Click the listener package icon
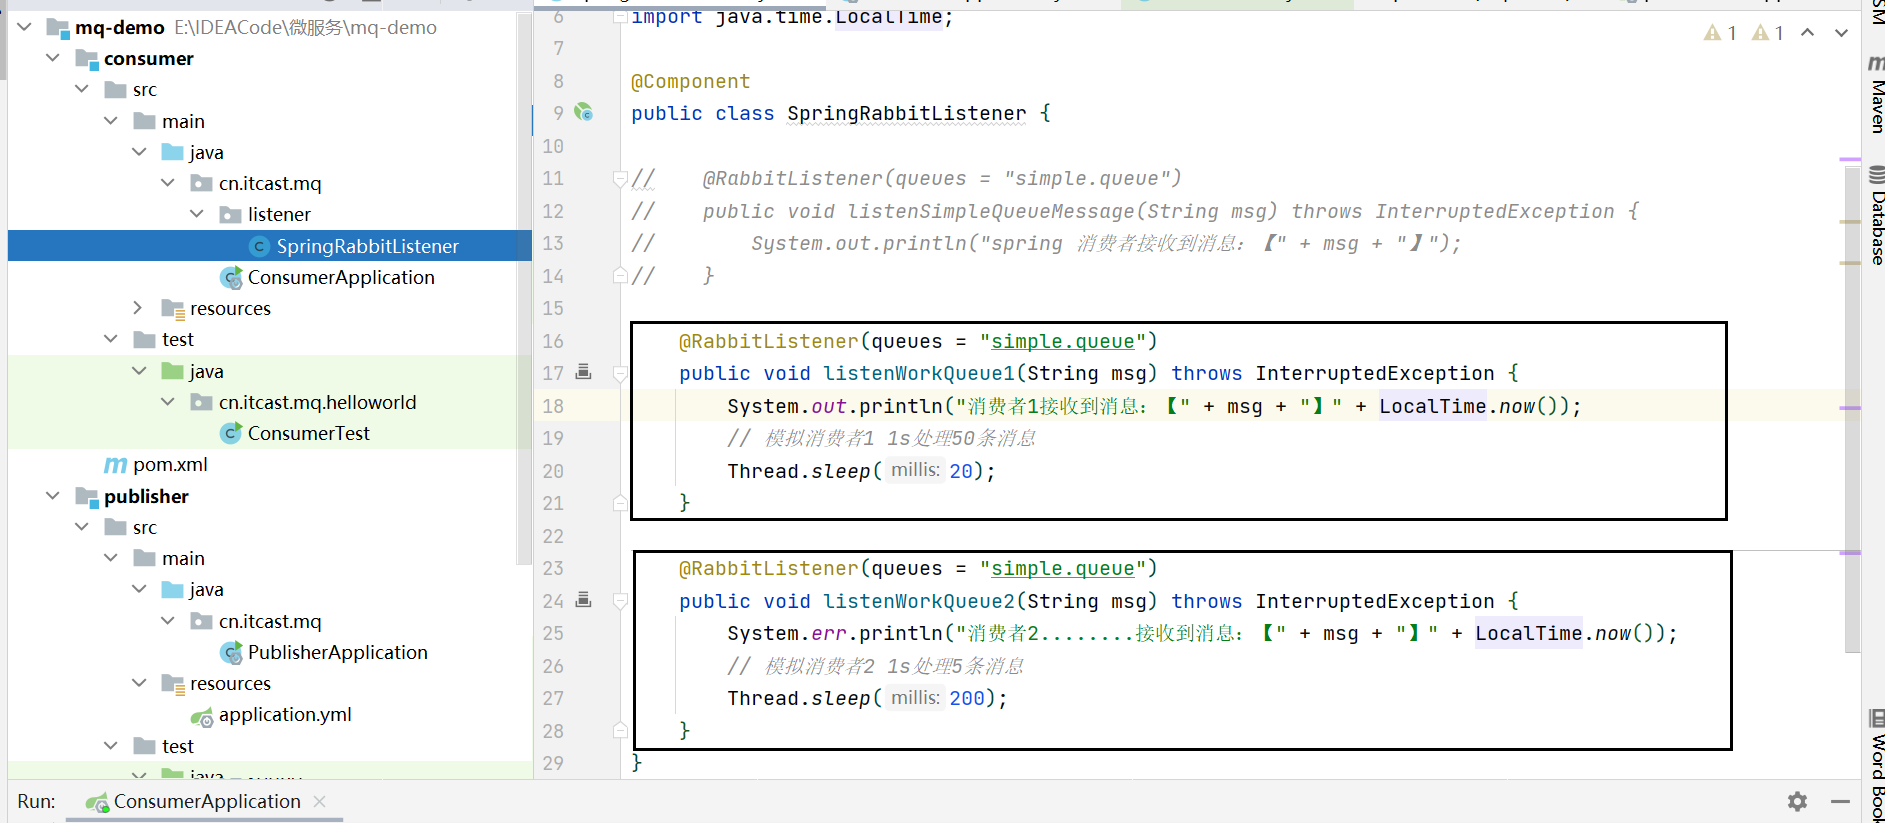Screen dimensions: 1885x823 click(x=231, y=215)
